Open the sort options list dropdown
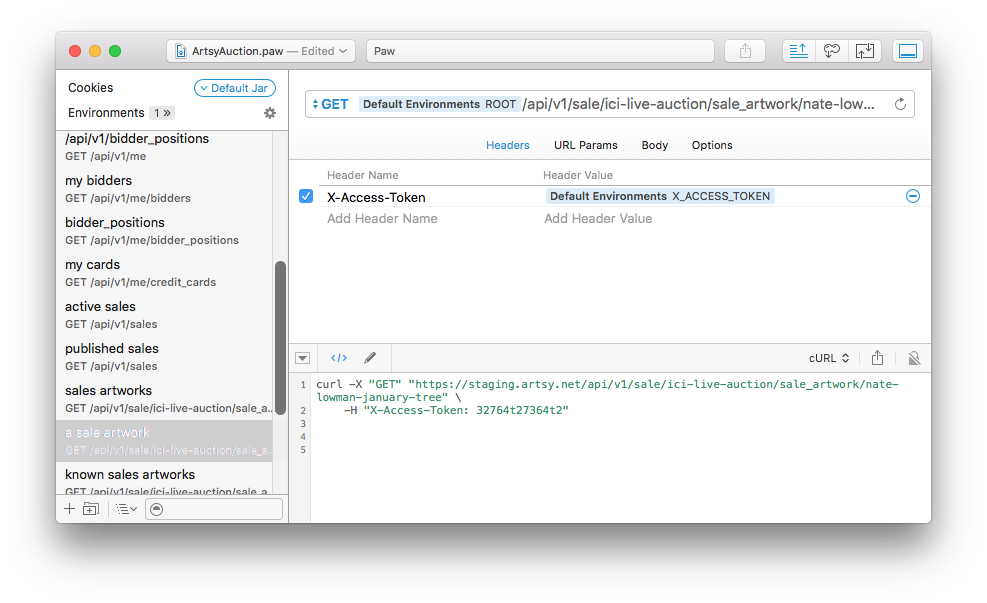 click(x=127, y=509)
